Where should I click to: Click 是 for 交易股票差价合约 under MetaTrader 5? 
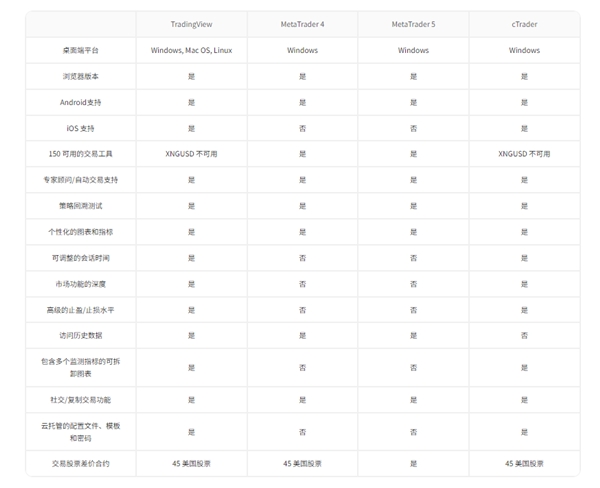(x=413, y=464)
